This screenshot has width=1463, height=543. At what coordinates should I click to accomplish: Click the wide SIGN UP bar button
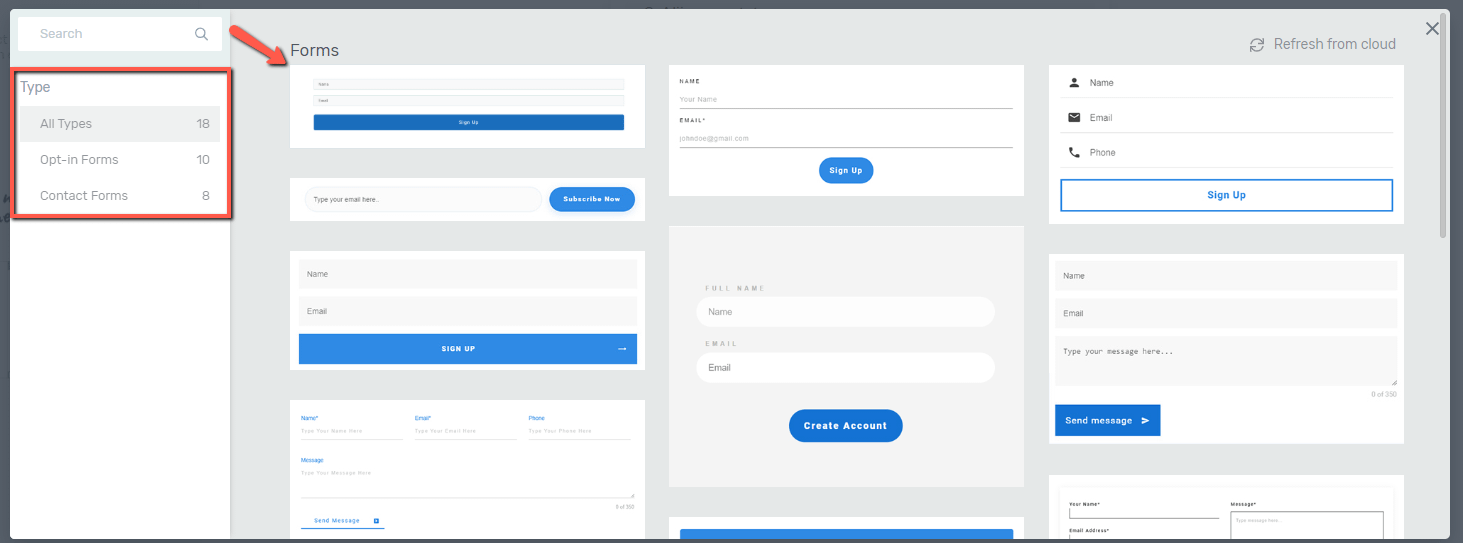(x=468, y=349)
